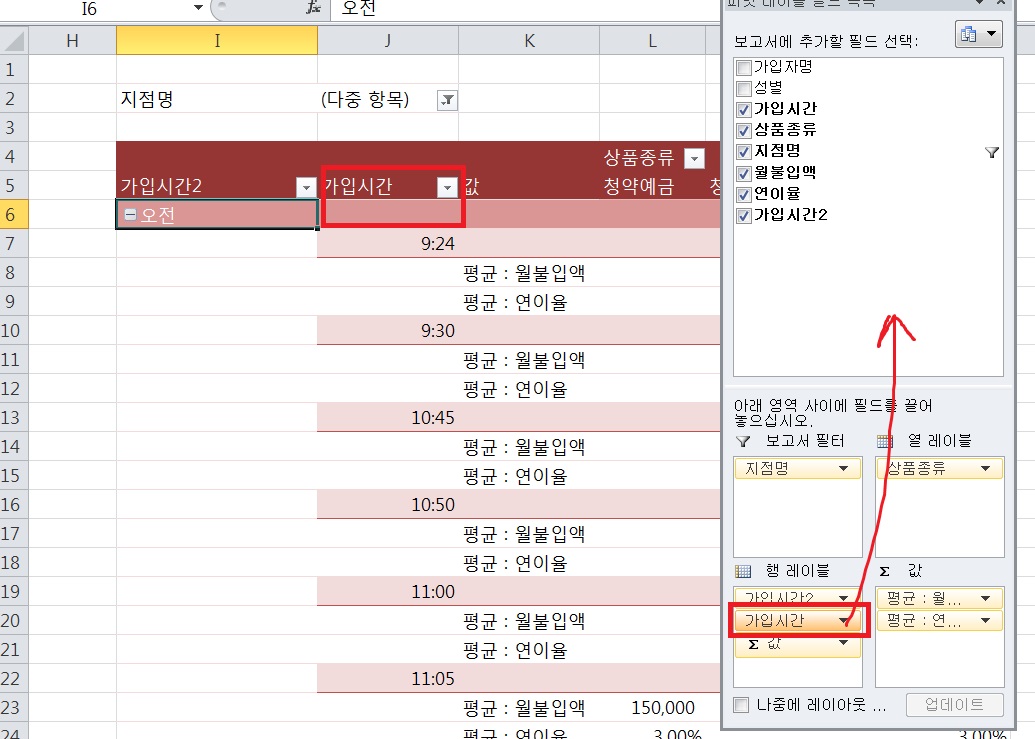Screen dimensions: 1035x739
Task: Open the 상품종류 column label filter dropdown
Action: [x=694, y=158]
